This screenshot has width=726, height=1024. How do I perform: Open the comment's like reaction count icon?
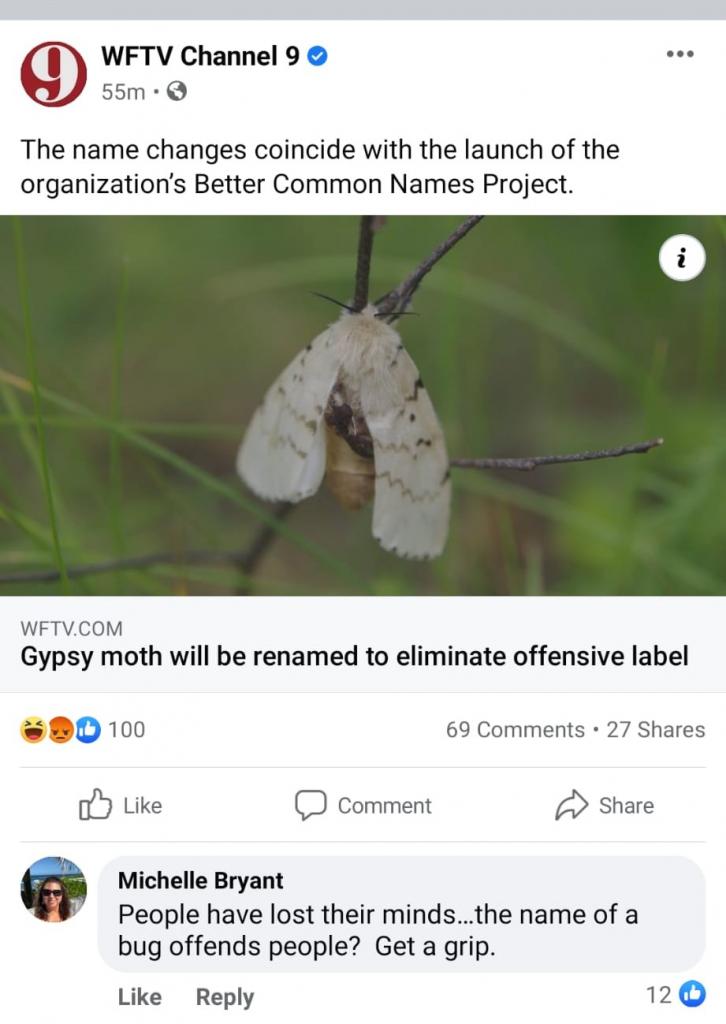(x=691, y=994)
